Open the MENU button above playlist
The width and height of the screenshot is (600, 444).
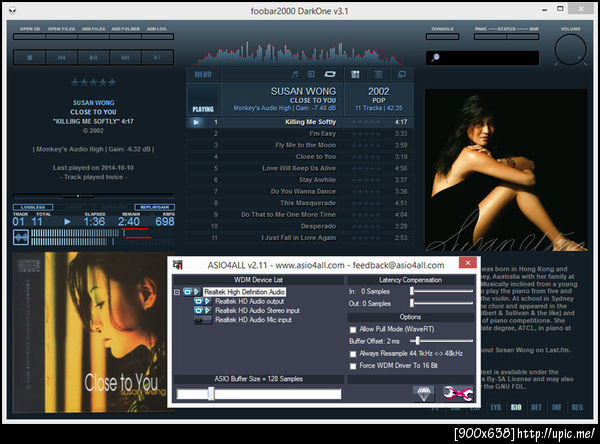coord(203,75)
